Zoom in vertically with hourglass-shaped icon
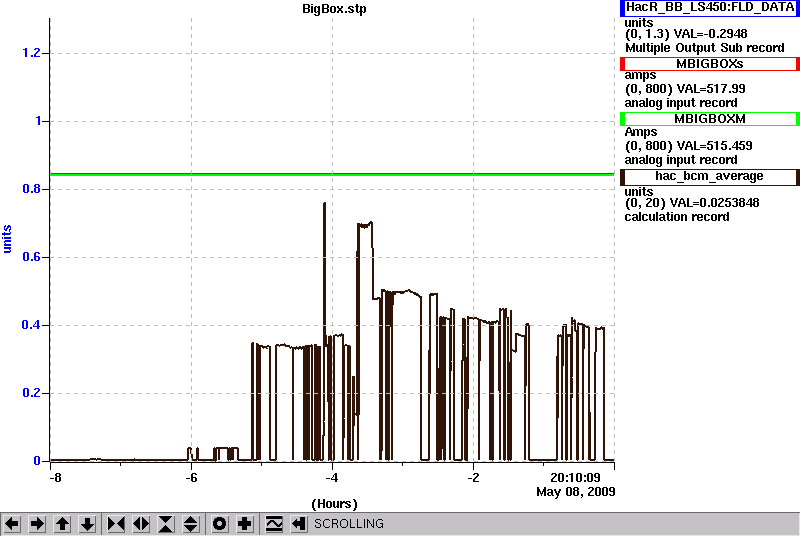Image resolution: width=800 pixels, height=536 pixels. pyautogui.click(x=166, y=524)
